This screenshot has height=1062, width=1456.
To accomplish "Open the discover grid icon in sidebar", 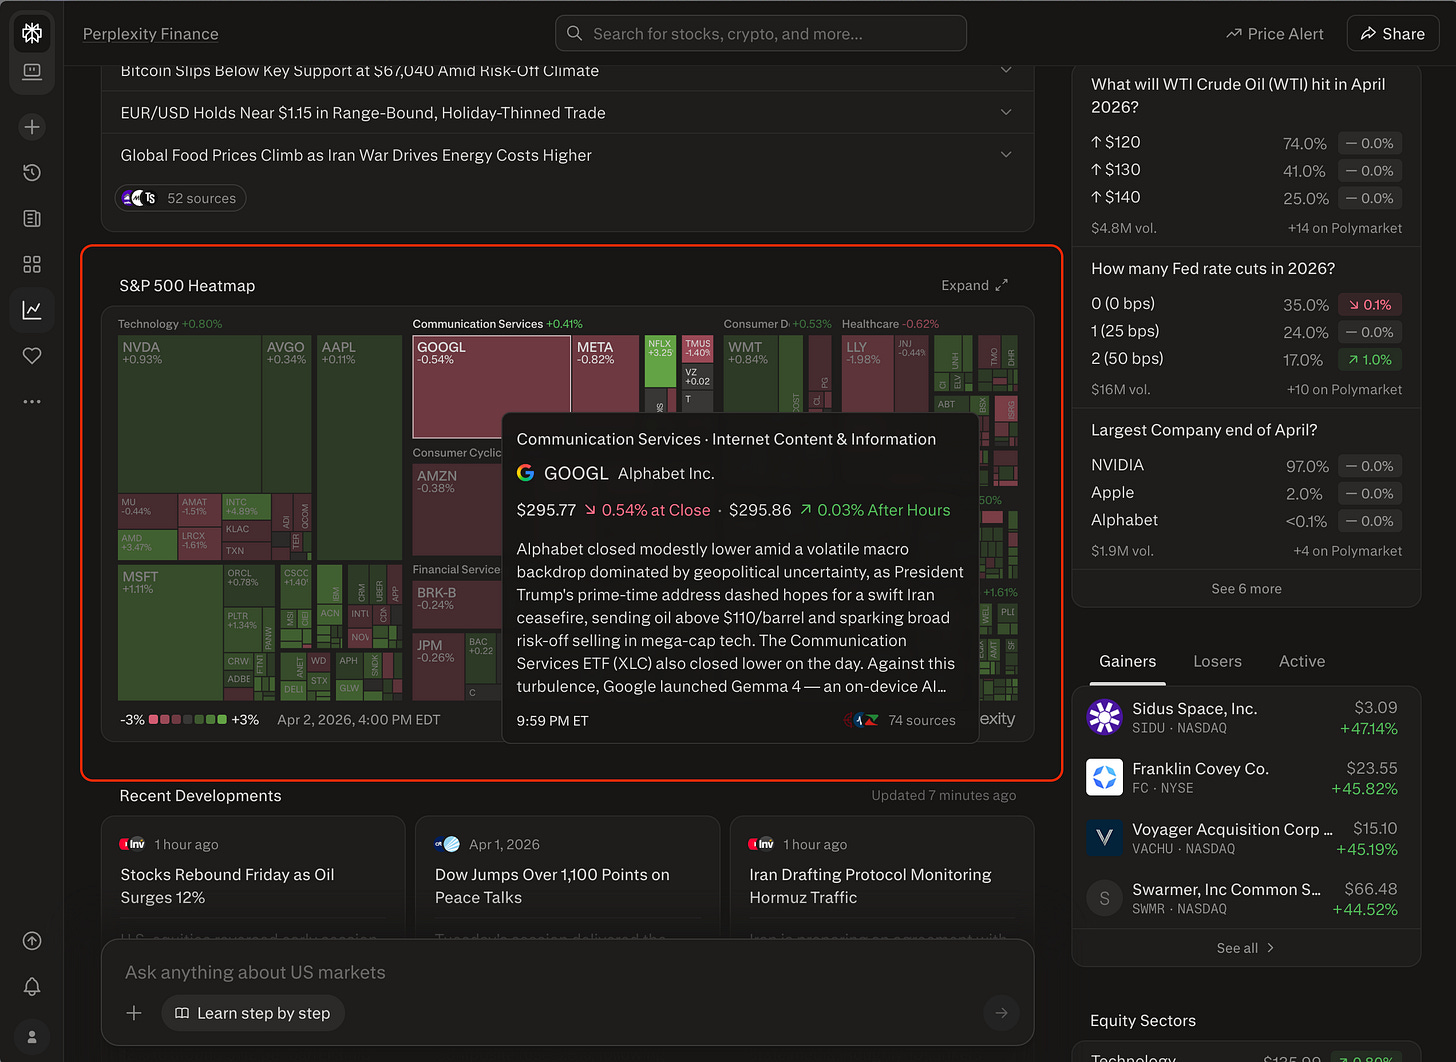I will (31, 264).
